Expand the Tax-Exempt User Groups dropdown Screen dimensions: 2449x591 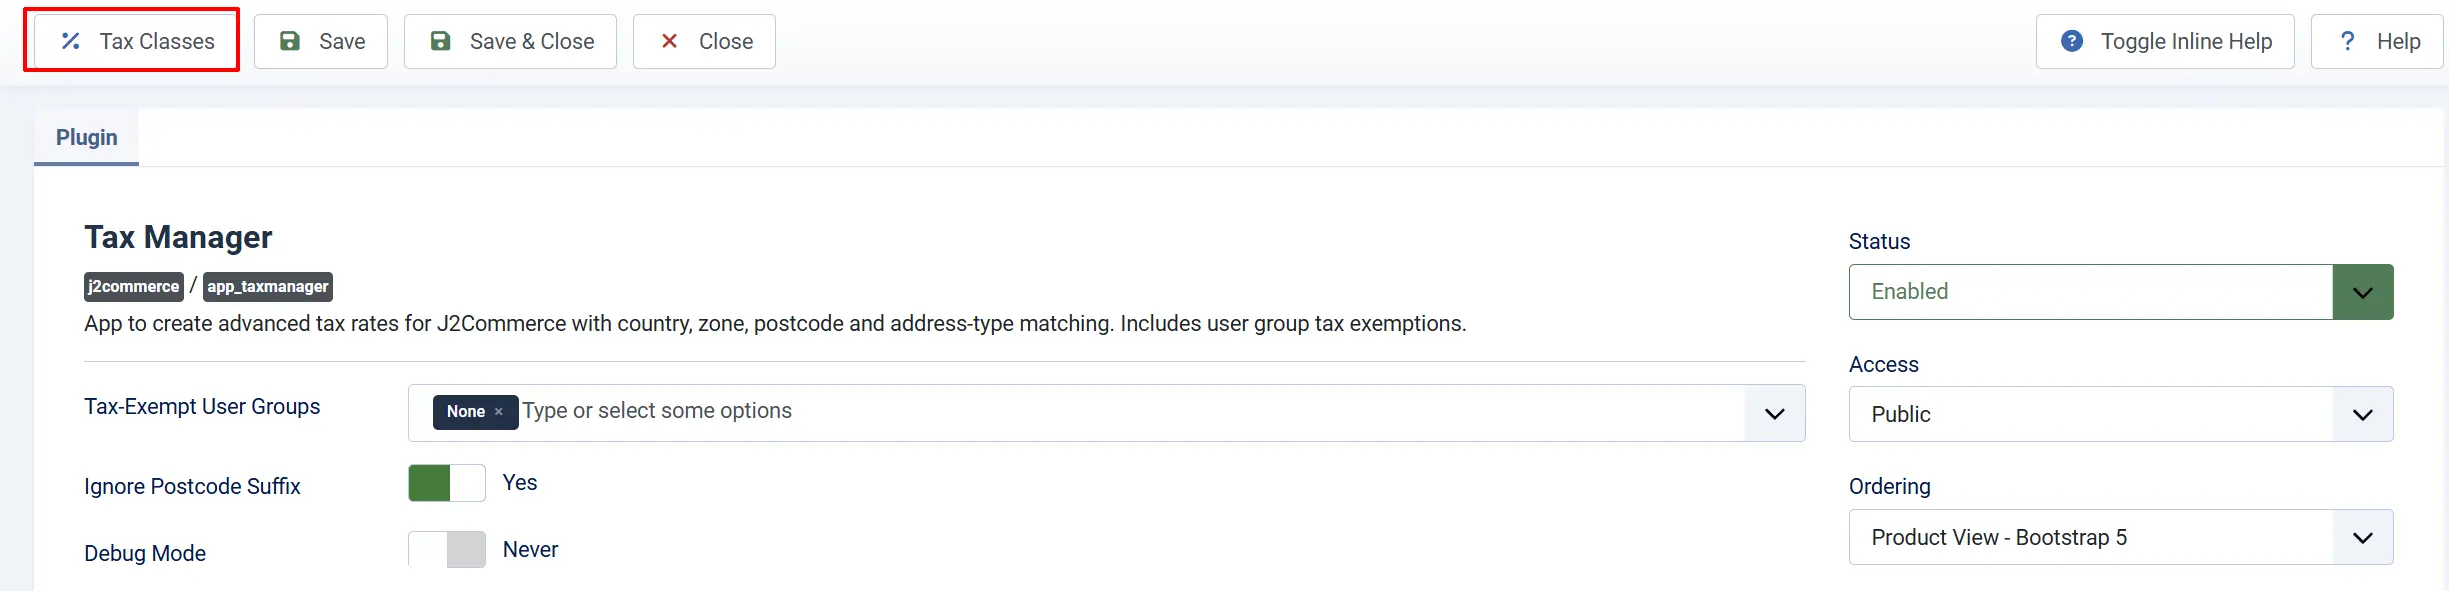pos(1775,413)
